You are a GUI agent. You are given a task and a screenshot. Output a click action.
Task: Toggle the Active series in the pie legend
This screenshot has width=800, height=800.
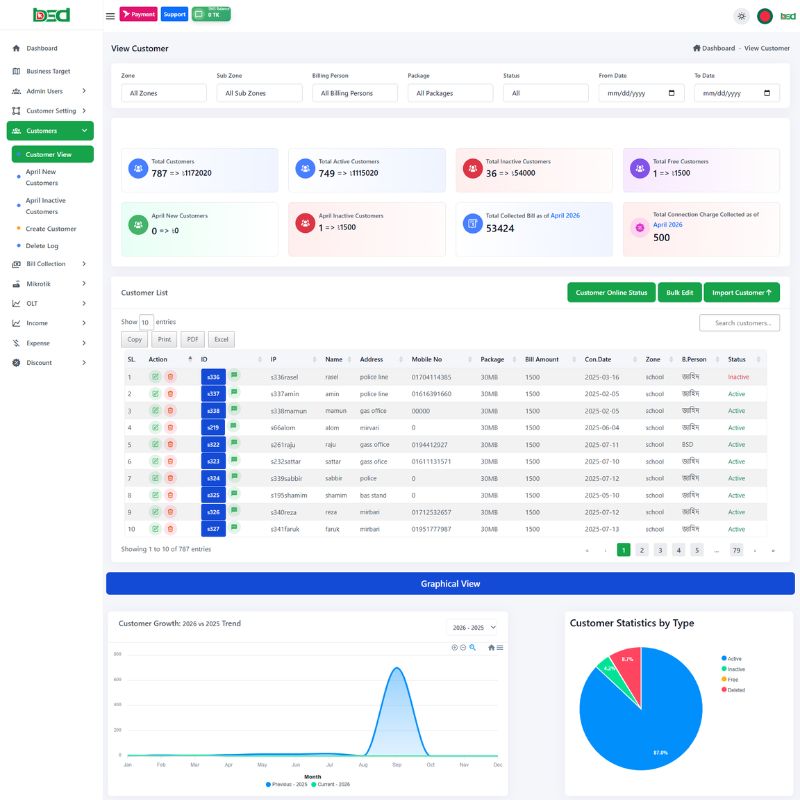pos(732,659)
